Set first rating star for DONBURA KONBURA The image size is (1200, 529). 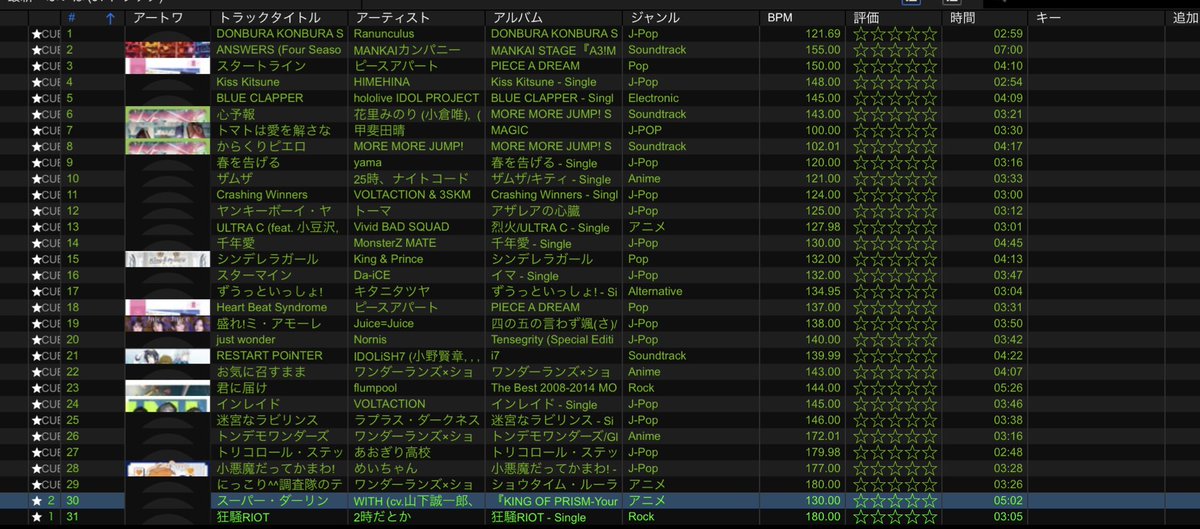(x=860, y=34)
